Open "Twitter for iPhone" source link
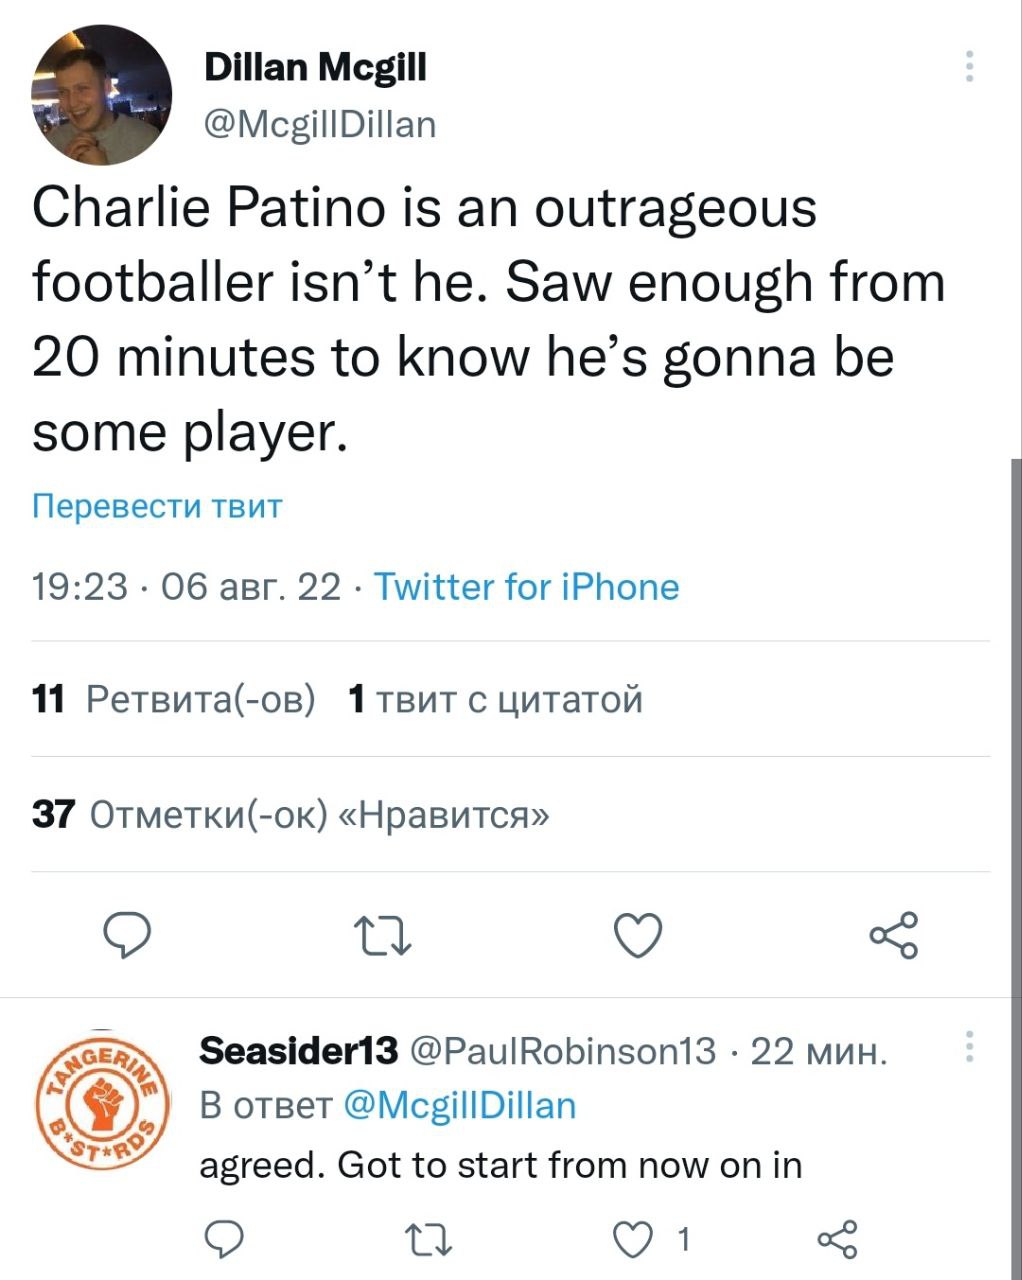 point(526,586)
